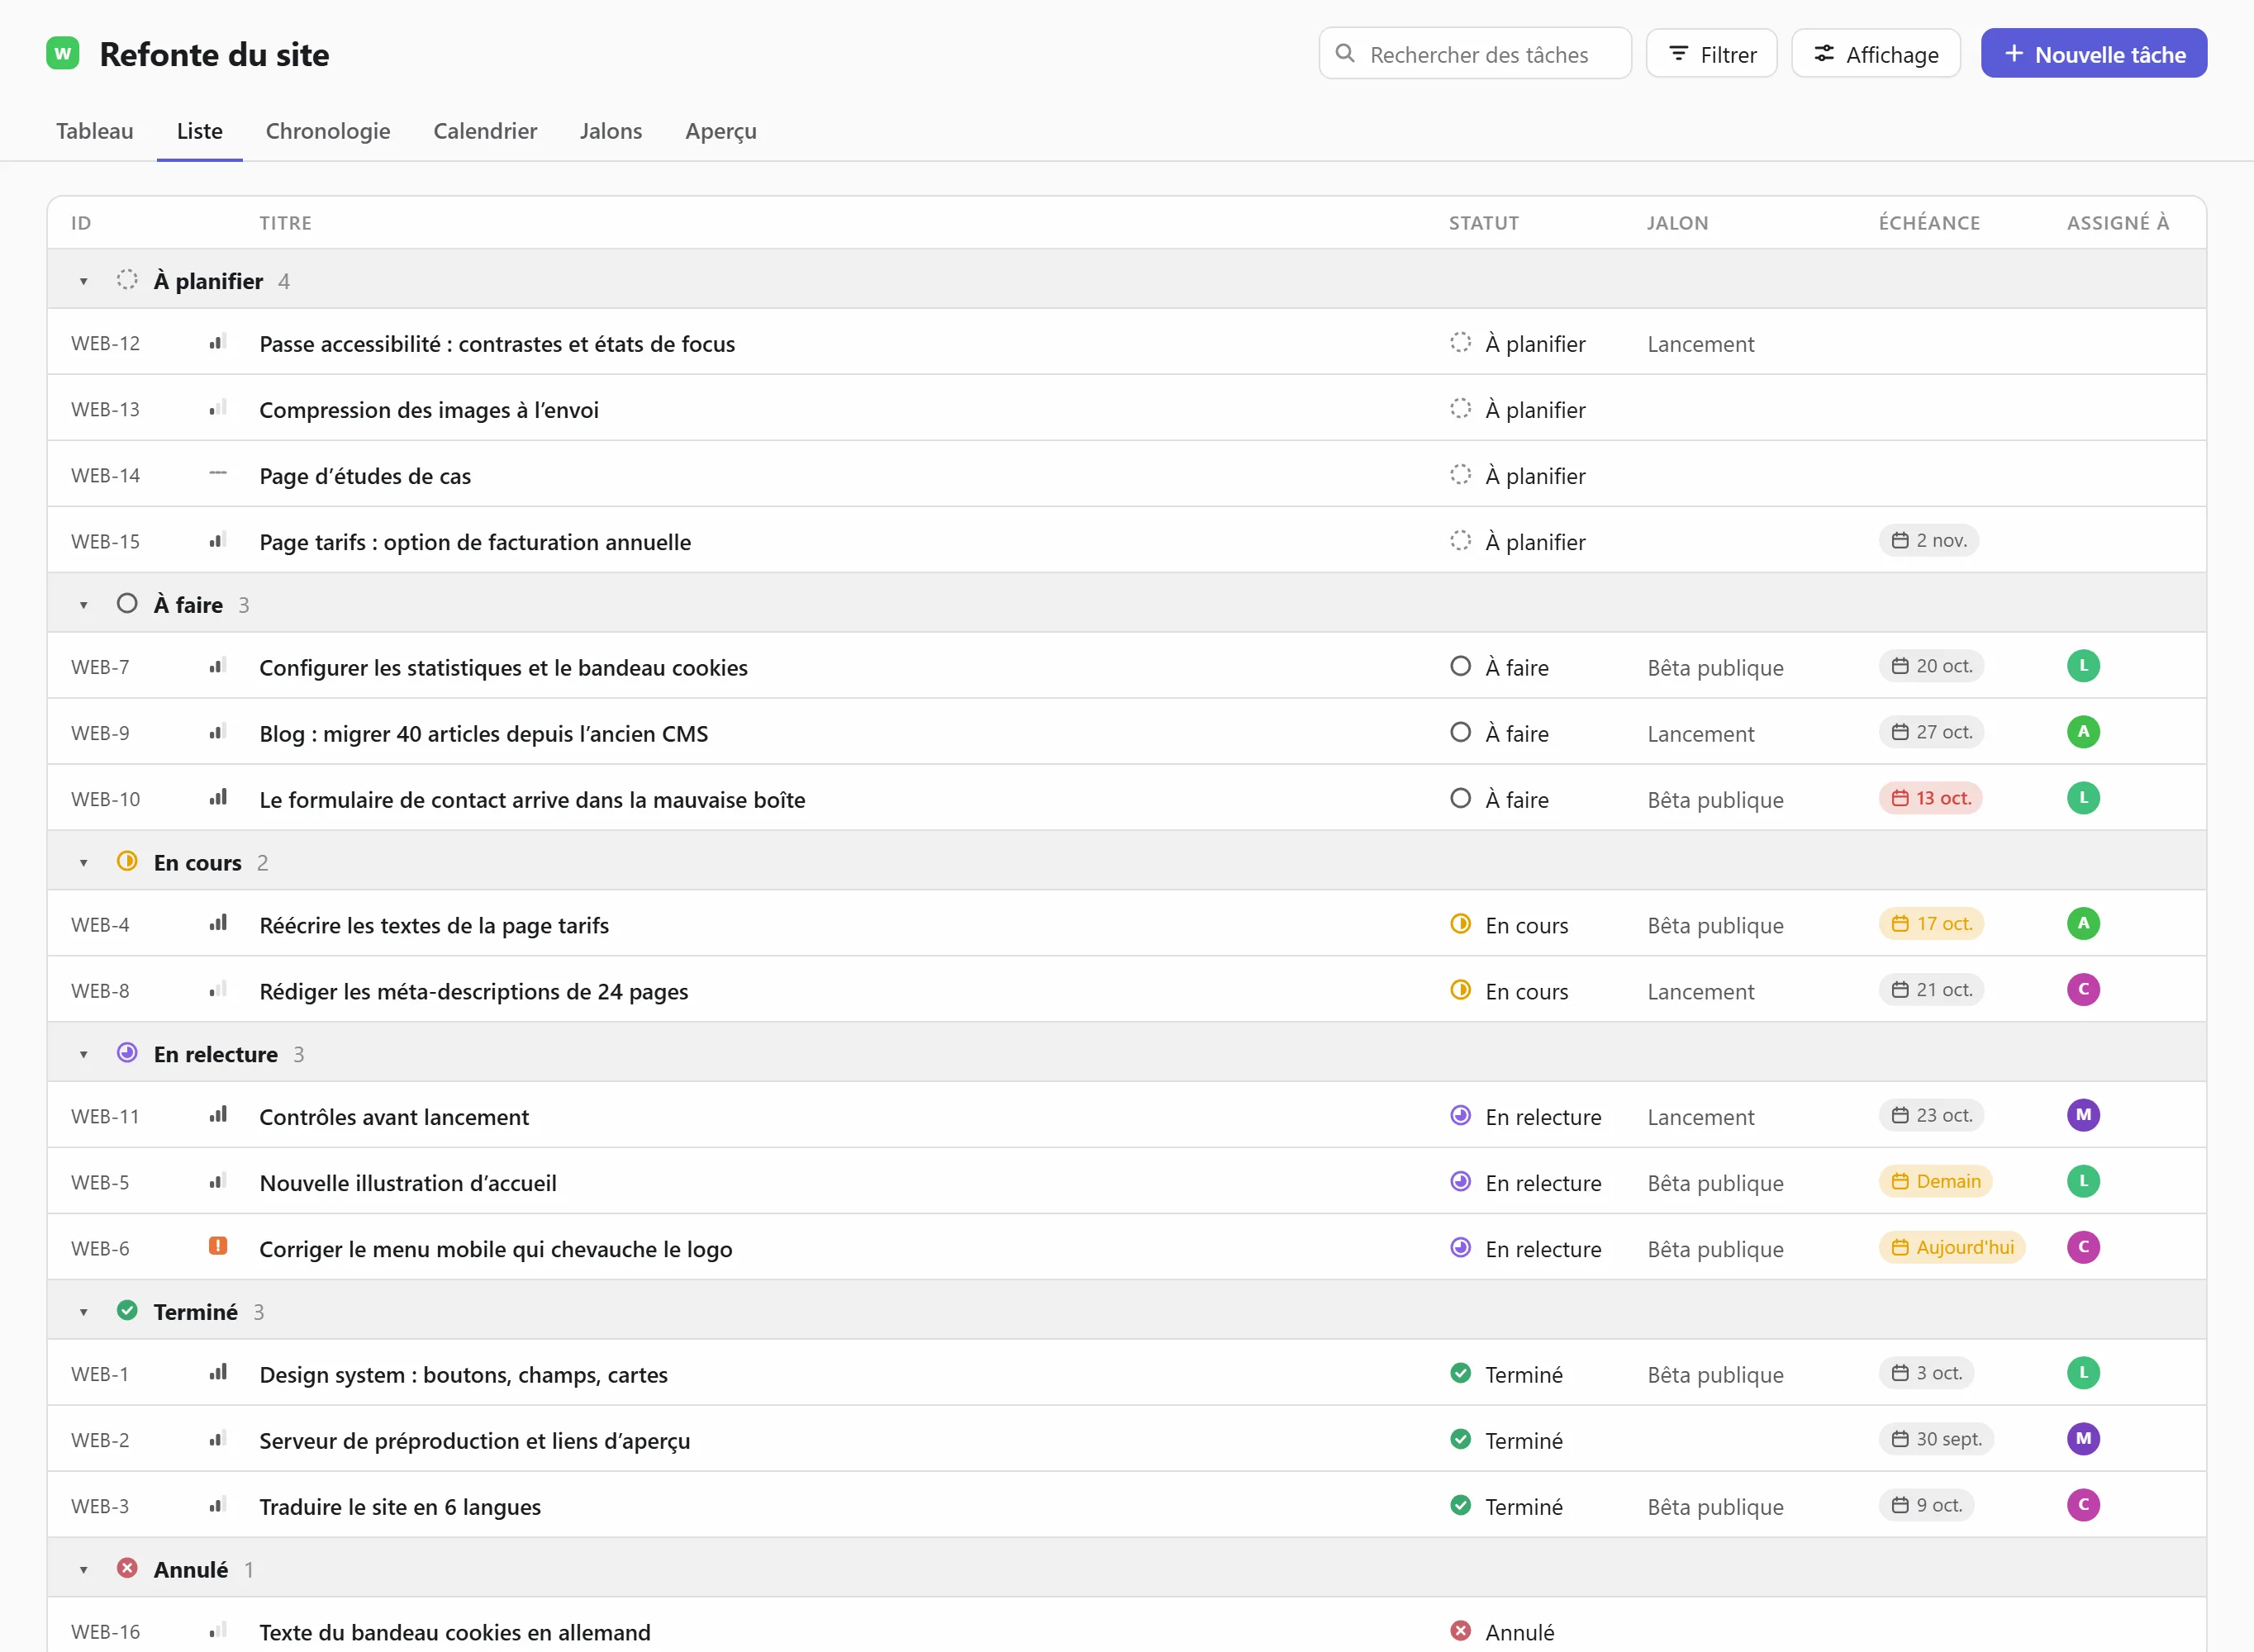This screenshot has height=1652, width=2254.
Task: Click assignee avatar A on WEB-9
Action: click(x=2083, y=732)
